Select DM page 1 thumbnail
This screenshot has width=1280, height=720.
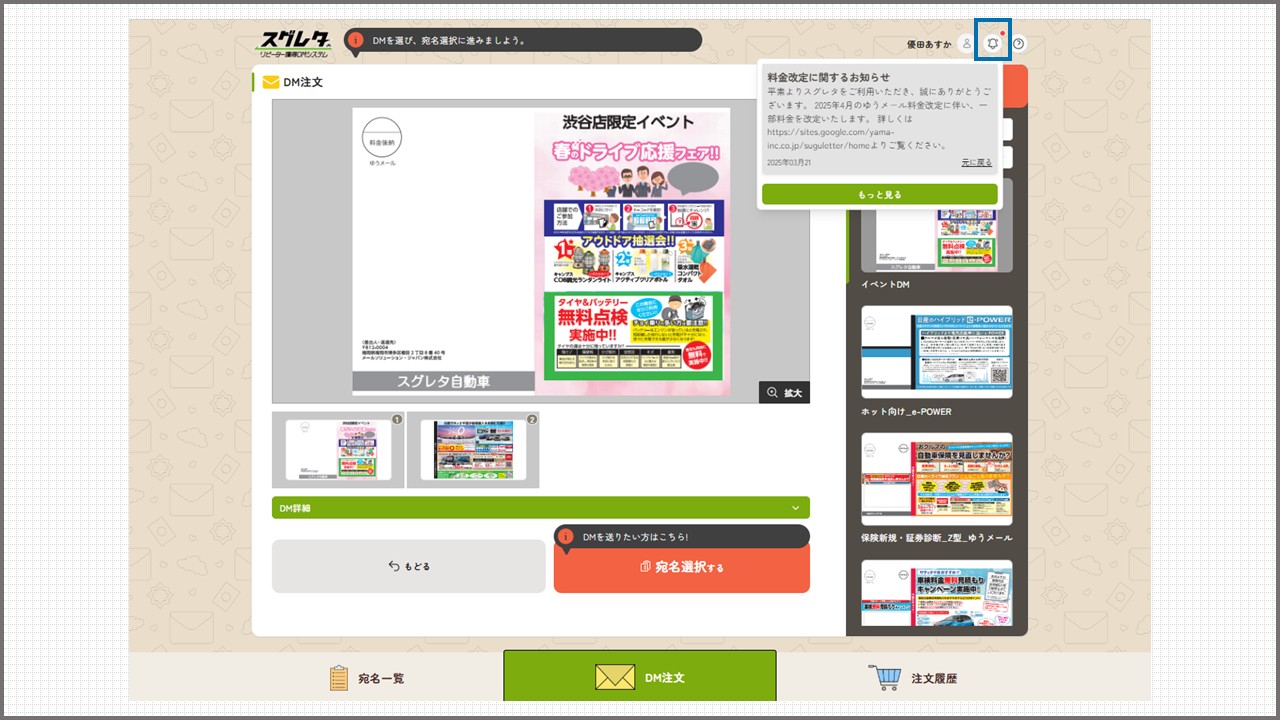click(x=338, y=450)
